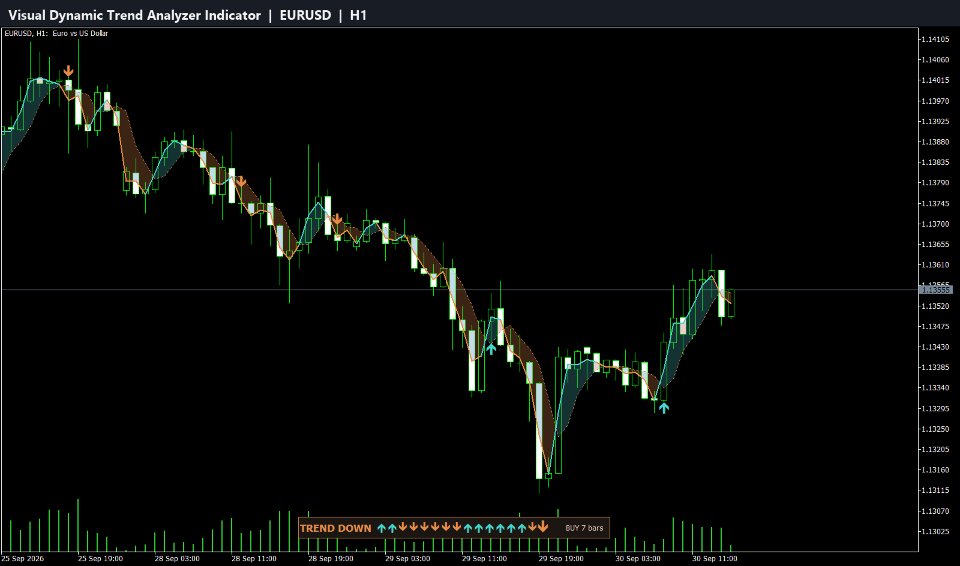
Task: Click the 1.13925 price scale label
Action: click(937, 121)
